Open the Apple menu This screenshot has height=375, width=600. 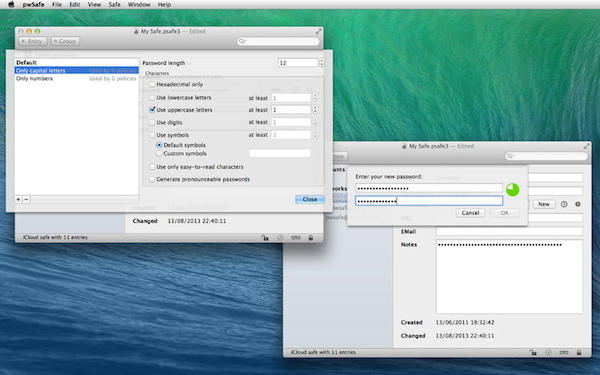click(11, 4)
